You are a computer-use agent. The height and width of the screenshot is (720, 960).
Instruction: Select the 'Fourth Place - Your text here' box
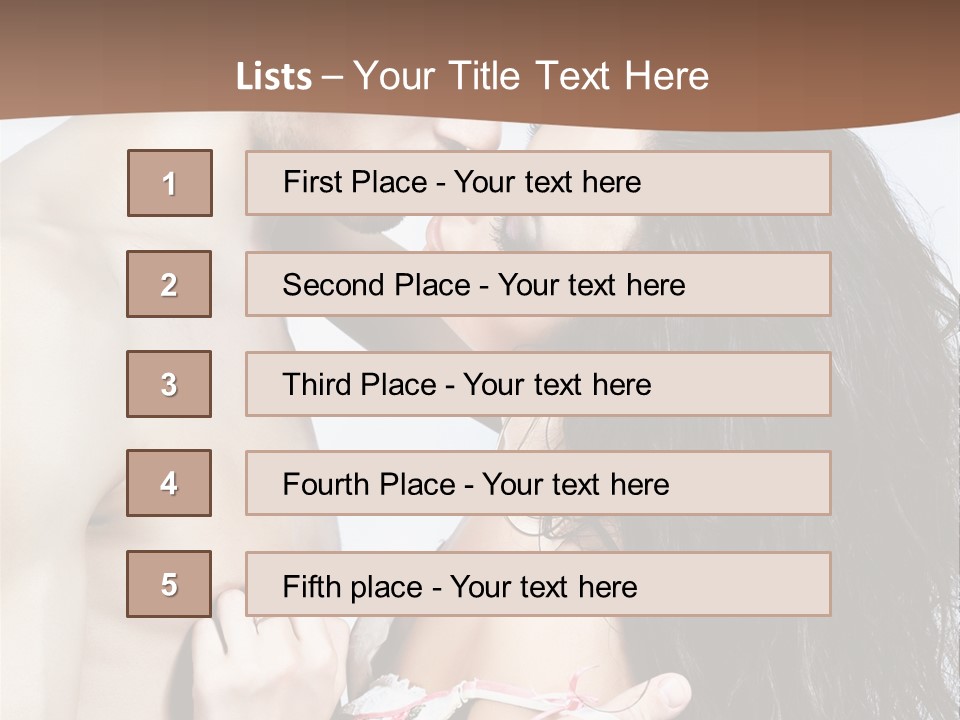coord(538,483)
